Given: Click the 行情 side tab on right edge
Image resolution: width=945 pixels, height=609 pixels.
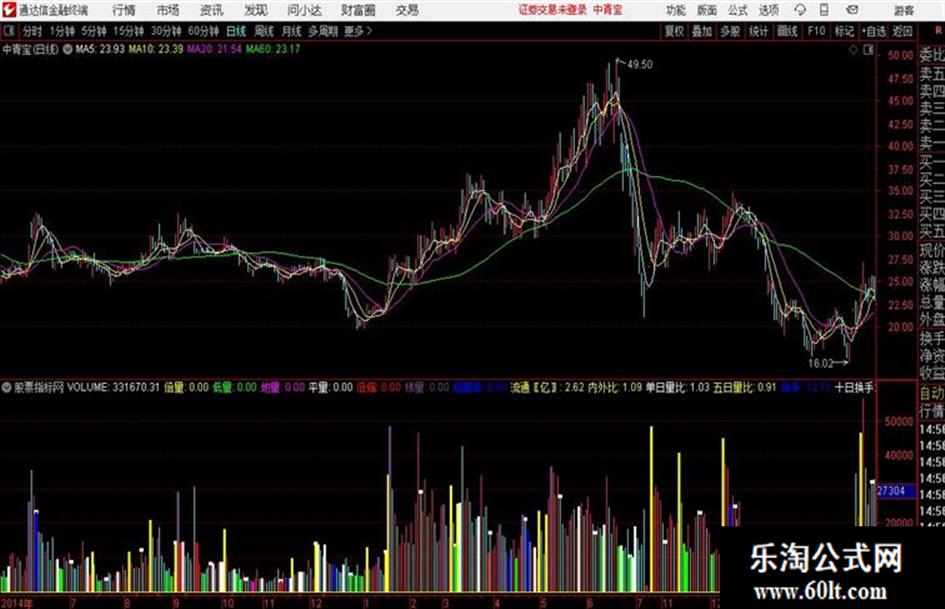Looking at the screenshot, I should tap(932, 412).
